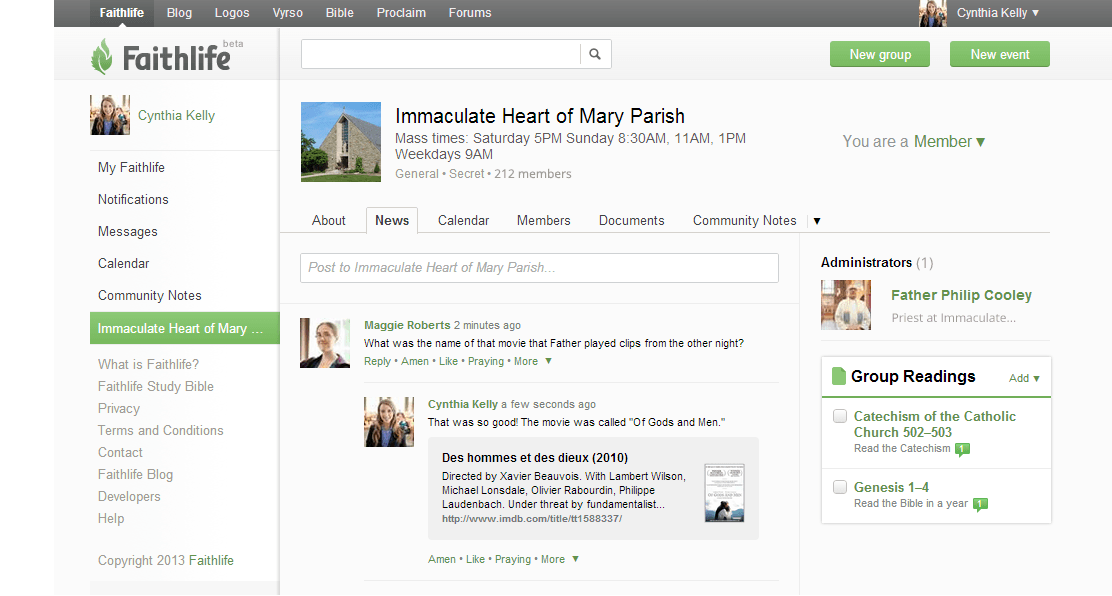The width and height of the screenshot is (1112, 596).
Task: Select Immaculate Heart of Mary sidebar group
Action: [184, 329]
